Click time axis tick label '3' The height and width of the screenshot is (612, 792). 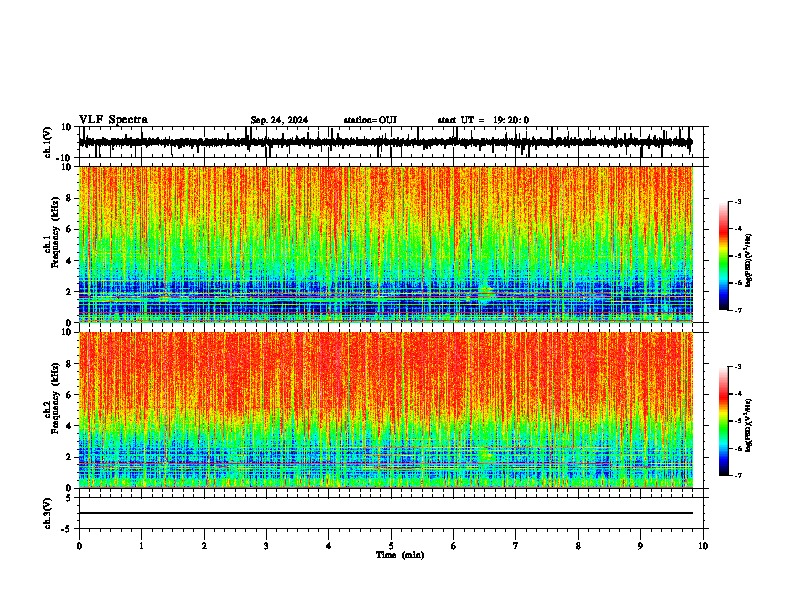pos(266,545)
